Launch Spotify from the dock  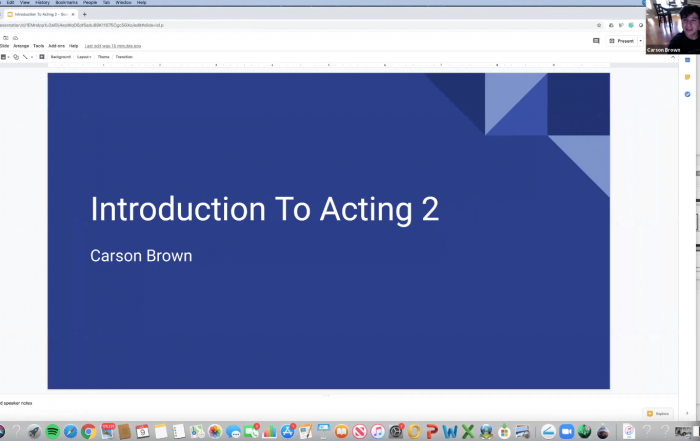click(53, 431)
